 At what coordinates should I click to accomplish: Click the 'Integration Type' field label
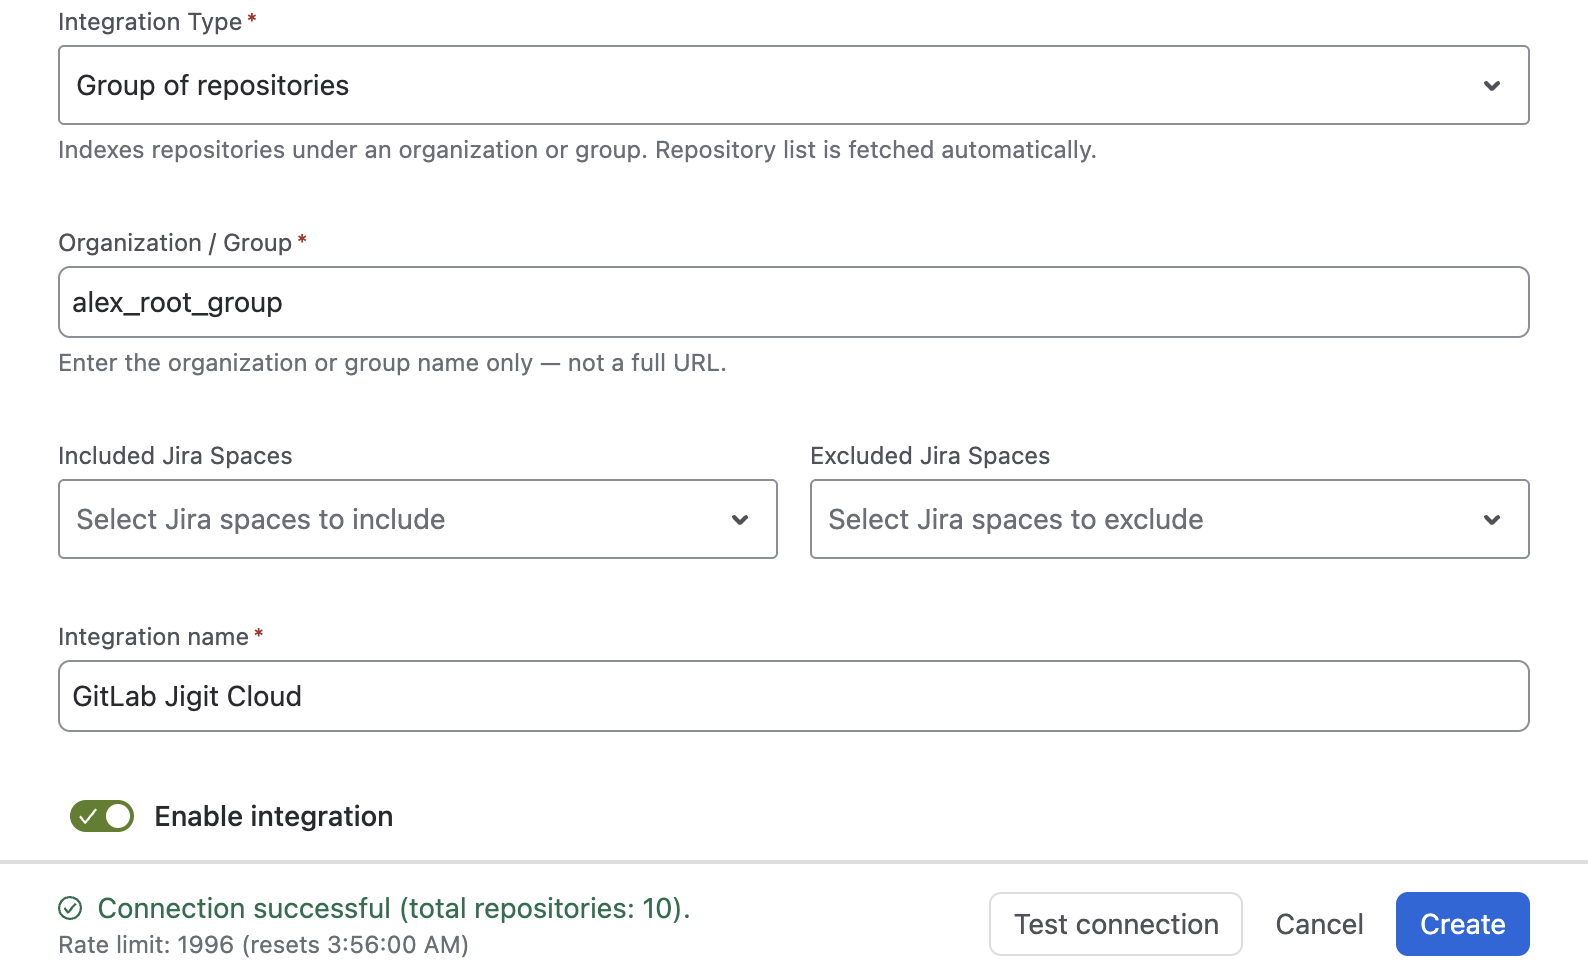[x=150, y=22]
